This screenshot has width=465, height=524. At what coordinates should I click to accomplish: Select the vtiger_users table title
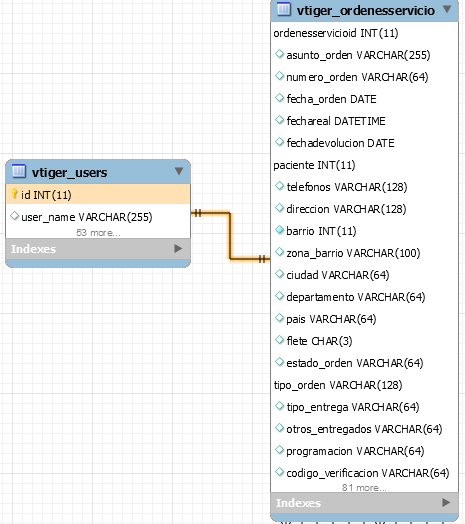tap(70, 172)
